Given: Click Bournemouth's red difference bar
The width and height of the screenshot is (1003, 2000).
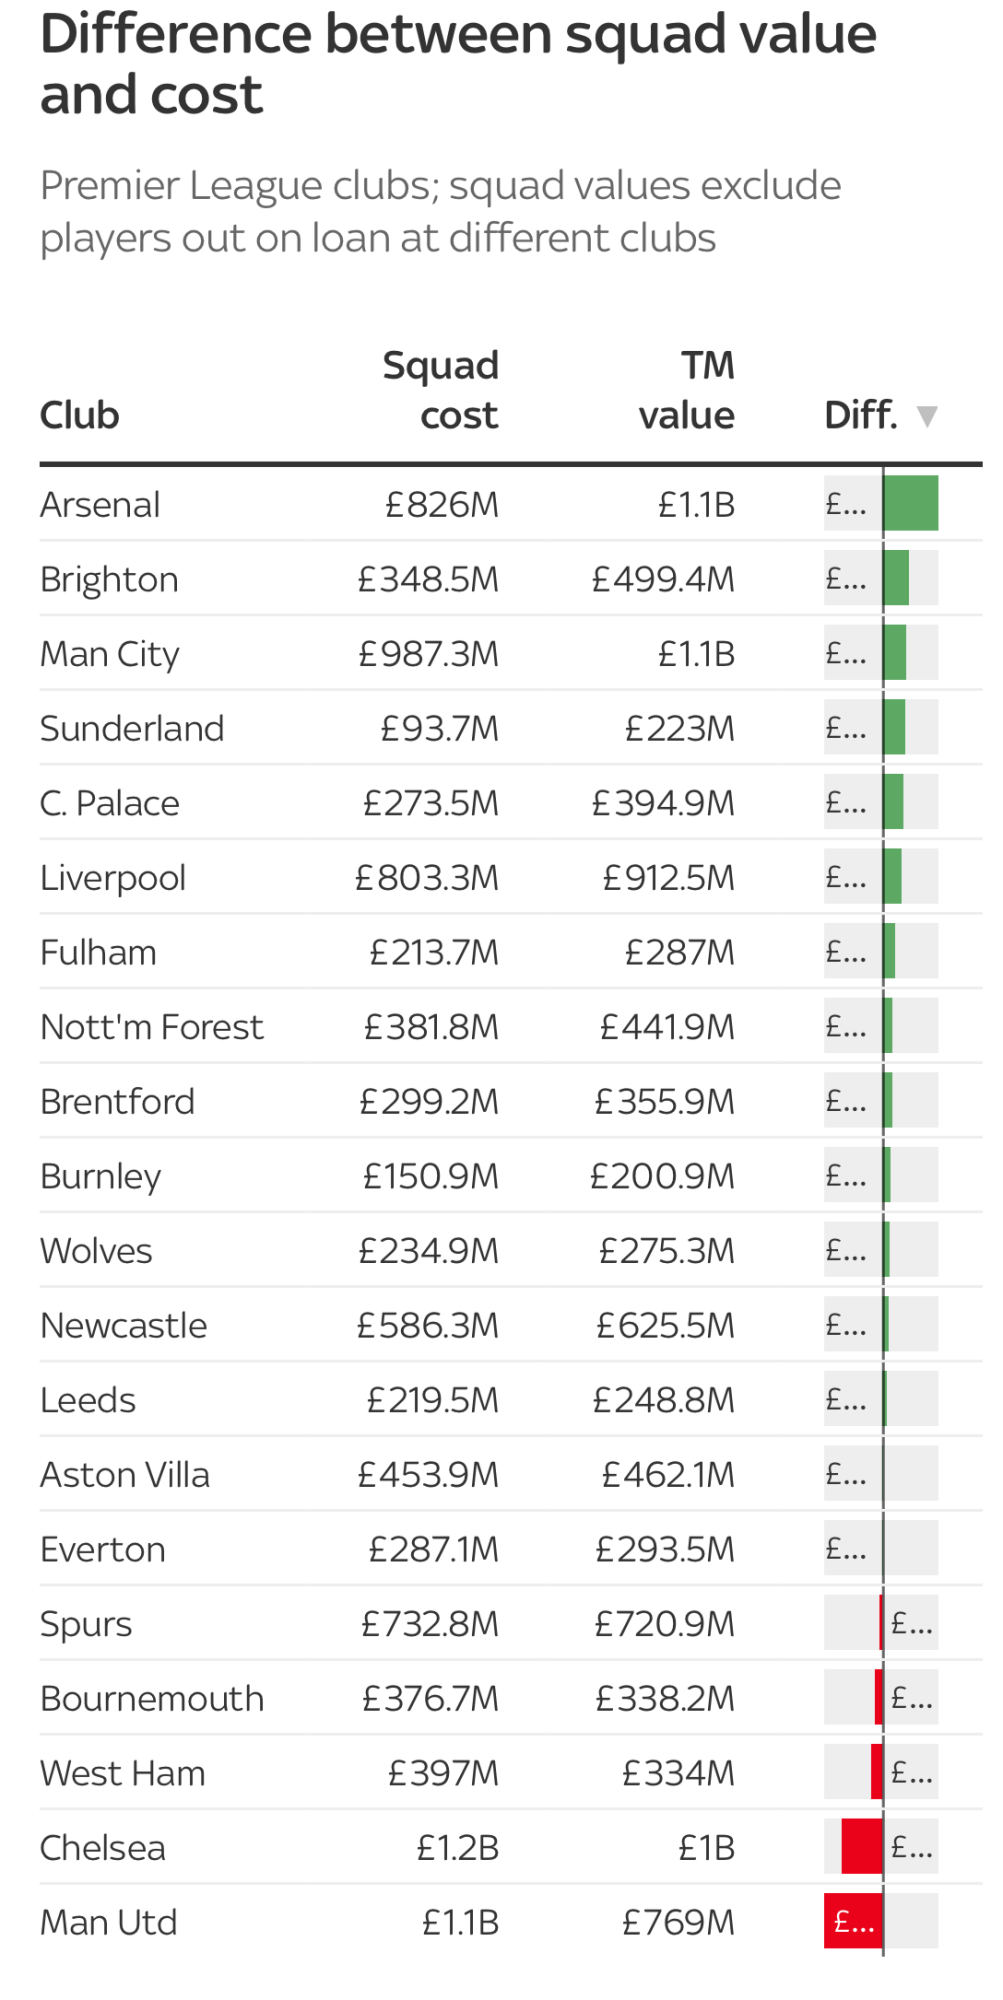Looking at the screenshot, I should 879,1697.
